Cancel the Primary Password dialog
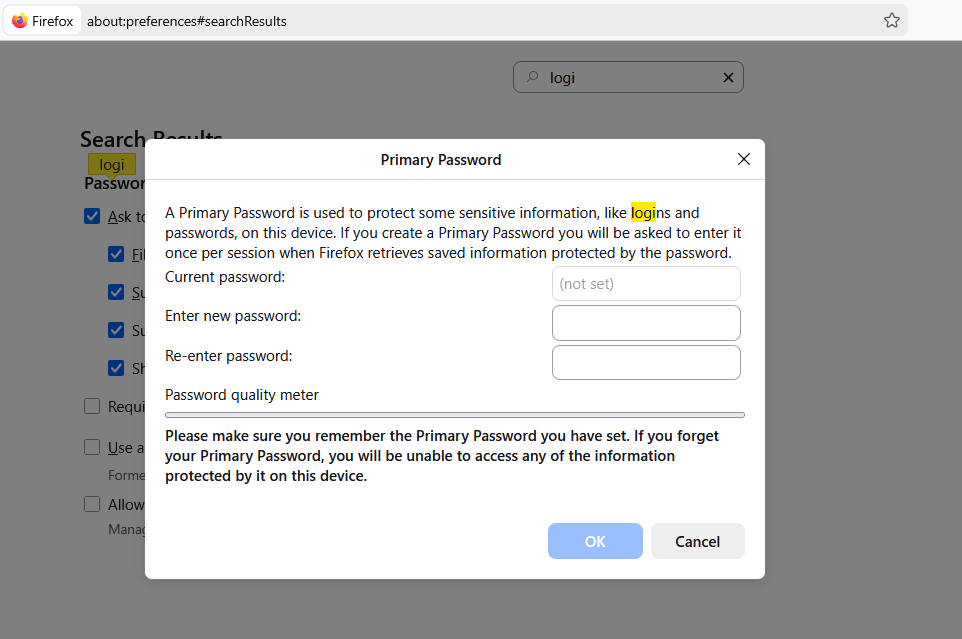962x639 pixels. [x=697, y=541]
